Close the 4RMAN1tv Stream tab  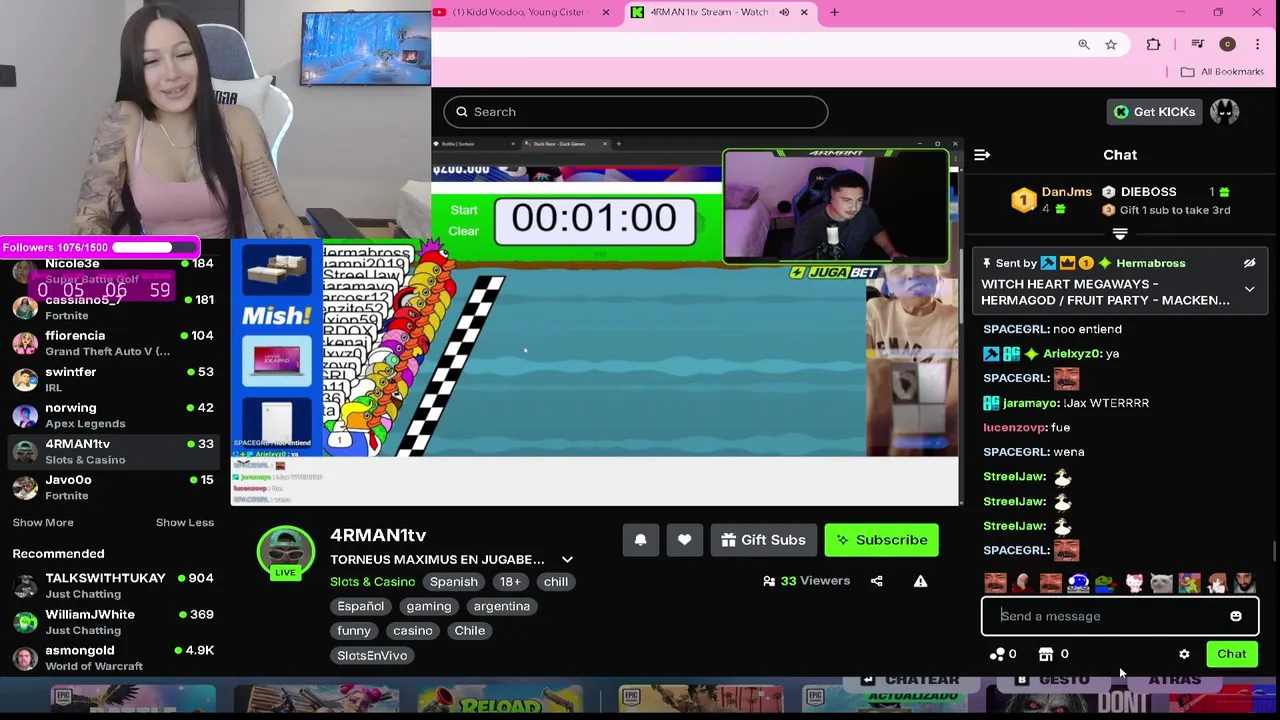pyautogui.click(x=804, y=12)
